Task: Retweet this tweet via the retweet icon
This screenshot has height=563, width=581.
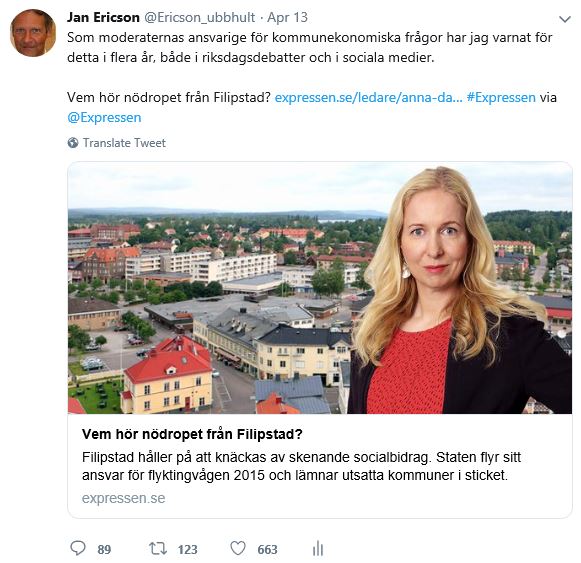Action: coord(158,548)
